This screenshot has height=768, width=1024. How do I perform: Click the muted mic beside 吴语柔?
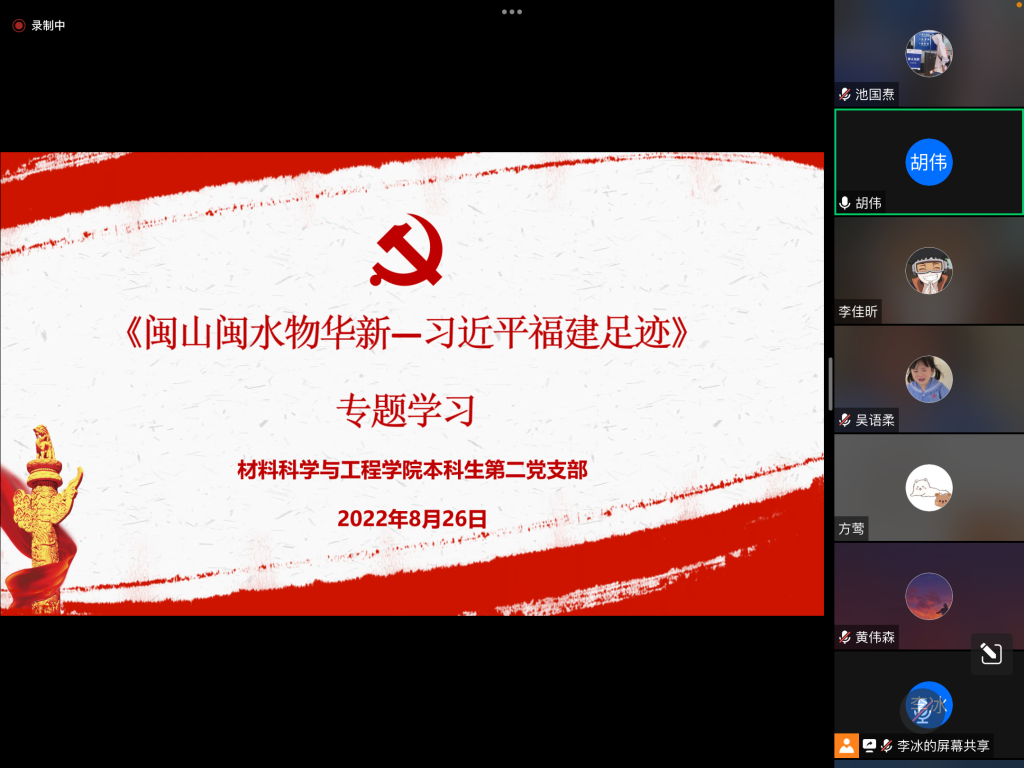tap(845, 421)
